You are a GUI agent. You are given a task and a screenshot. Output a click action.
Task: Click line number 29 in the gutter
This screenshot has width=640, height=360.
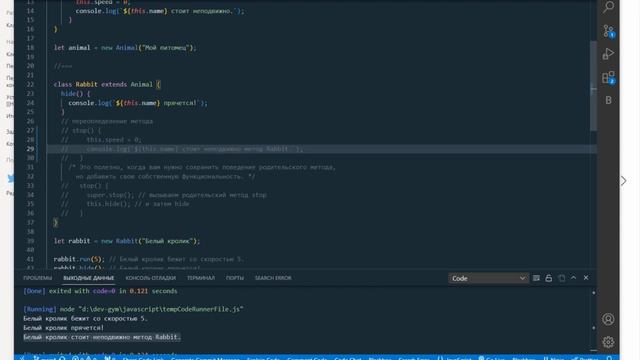point(30,149)
